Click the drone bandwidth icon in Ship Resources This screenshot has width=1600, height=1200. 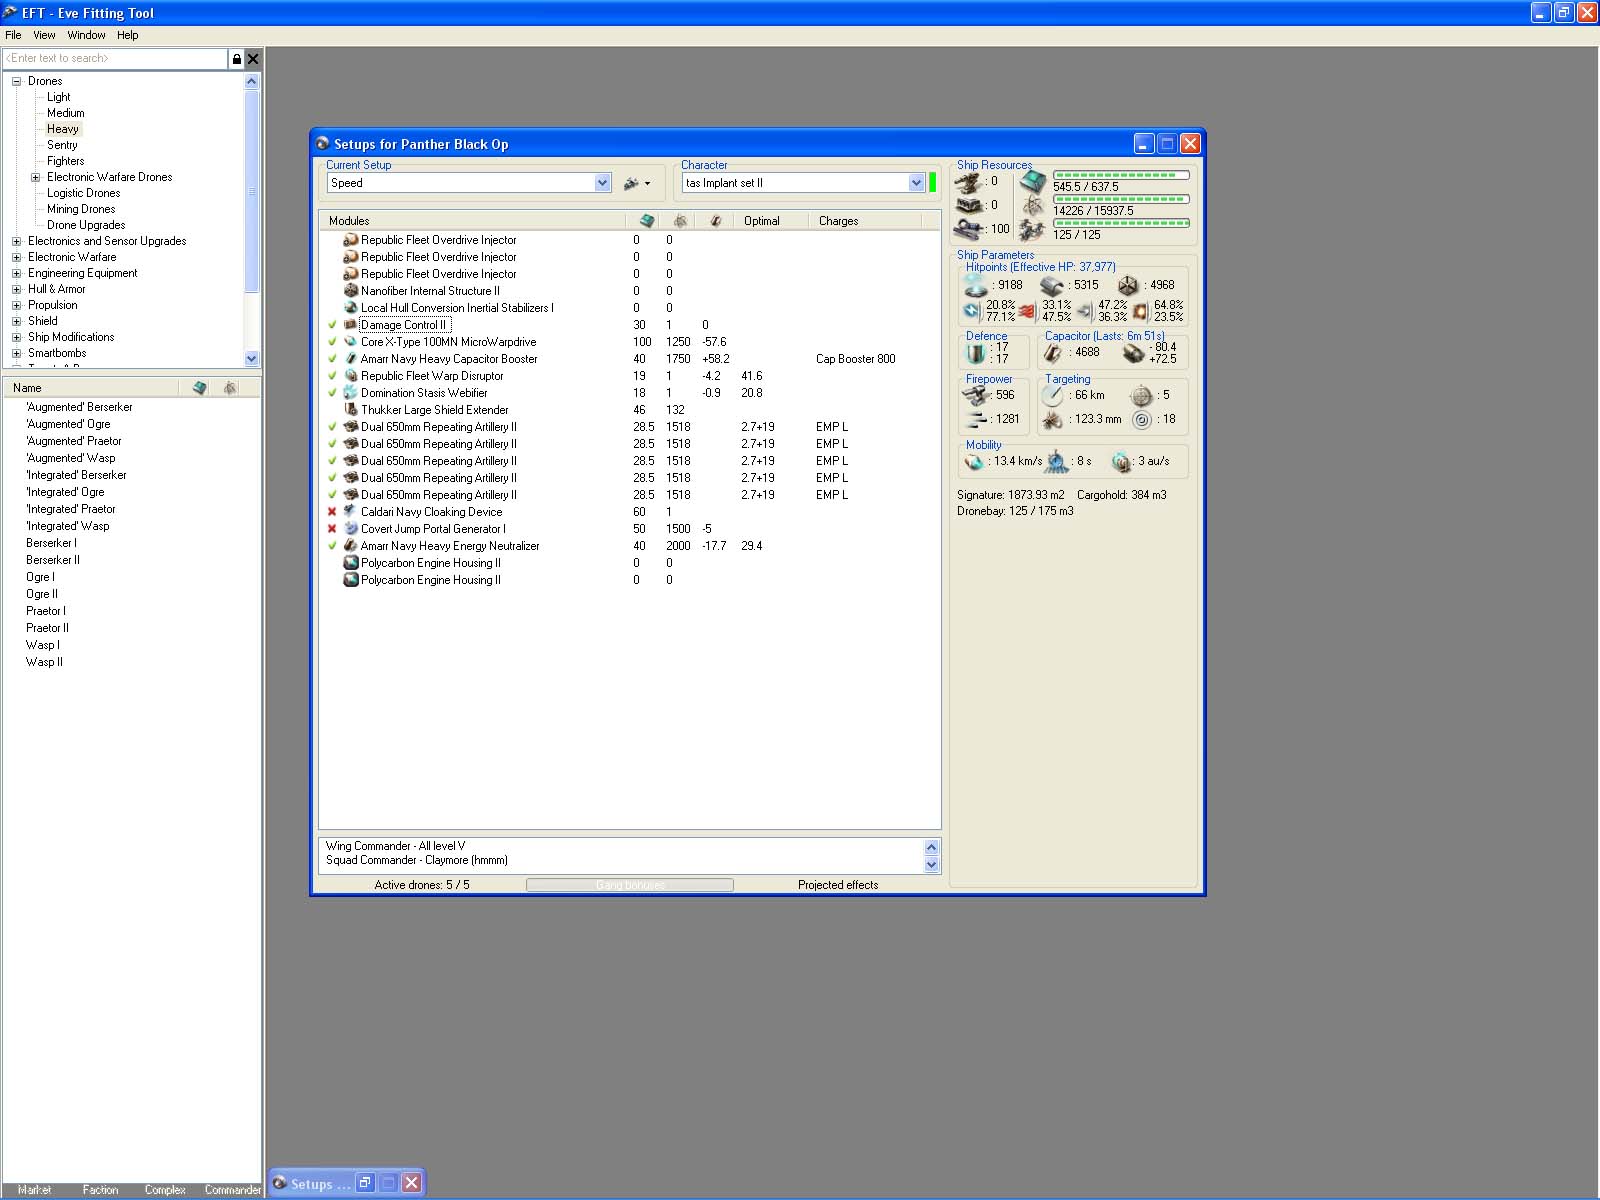[1032, 231]
